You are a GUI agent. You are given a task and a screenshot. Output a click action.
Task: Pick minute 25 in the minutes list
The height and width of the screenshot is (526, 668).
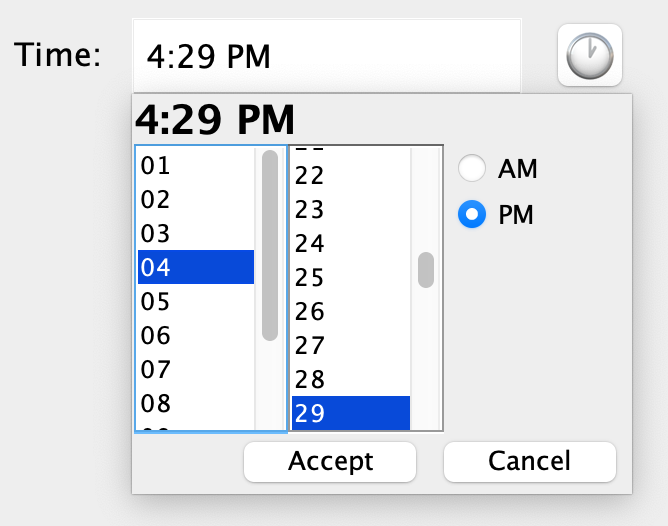click(x=350, y=277)
